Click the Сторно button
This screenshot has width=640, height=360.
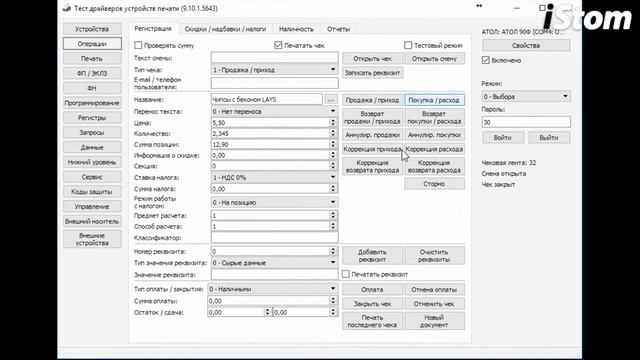(434, 184)
